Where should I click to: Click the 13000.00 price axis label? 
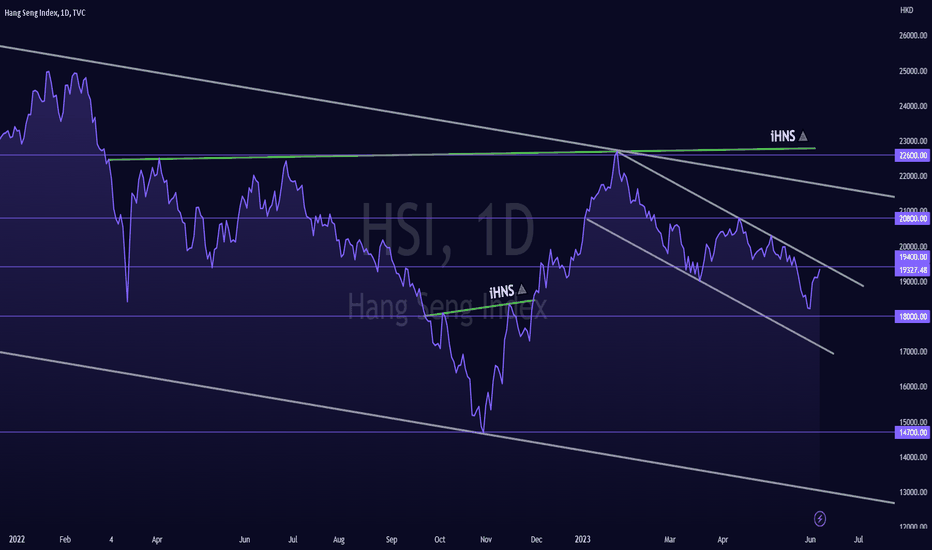(x=913, y=492)
